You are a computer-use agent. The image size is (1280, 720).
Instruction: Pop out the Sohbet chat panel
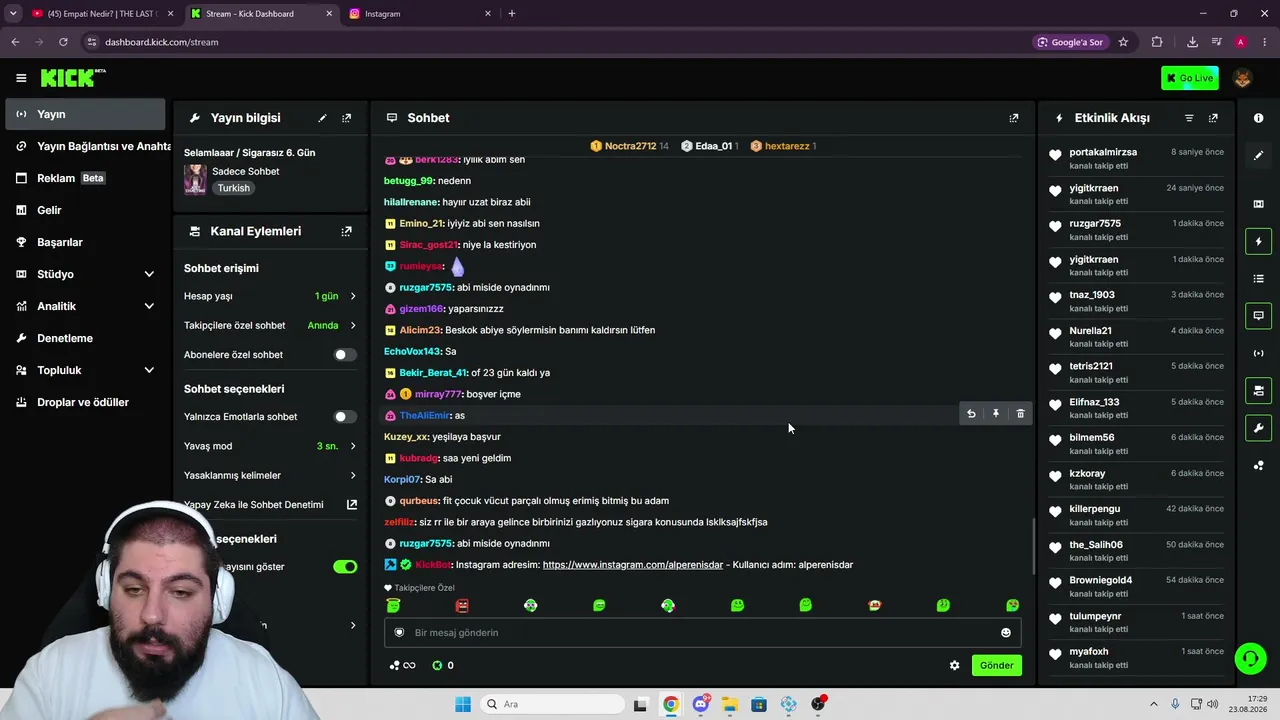1014,118
